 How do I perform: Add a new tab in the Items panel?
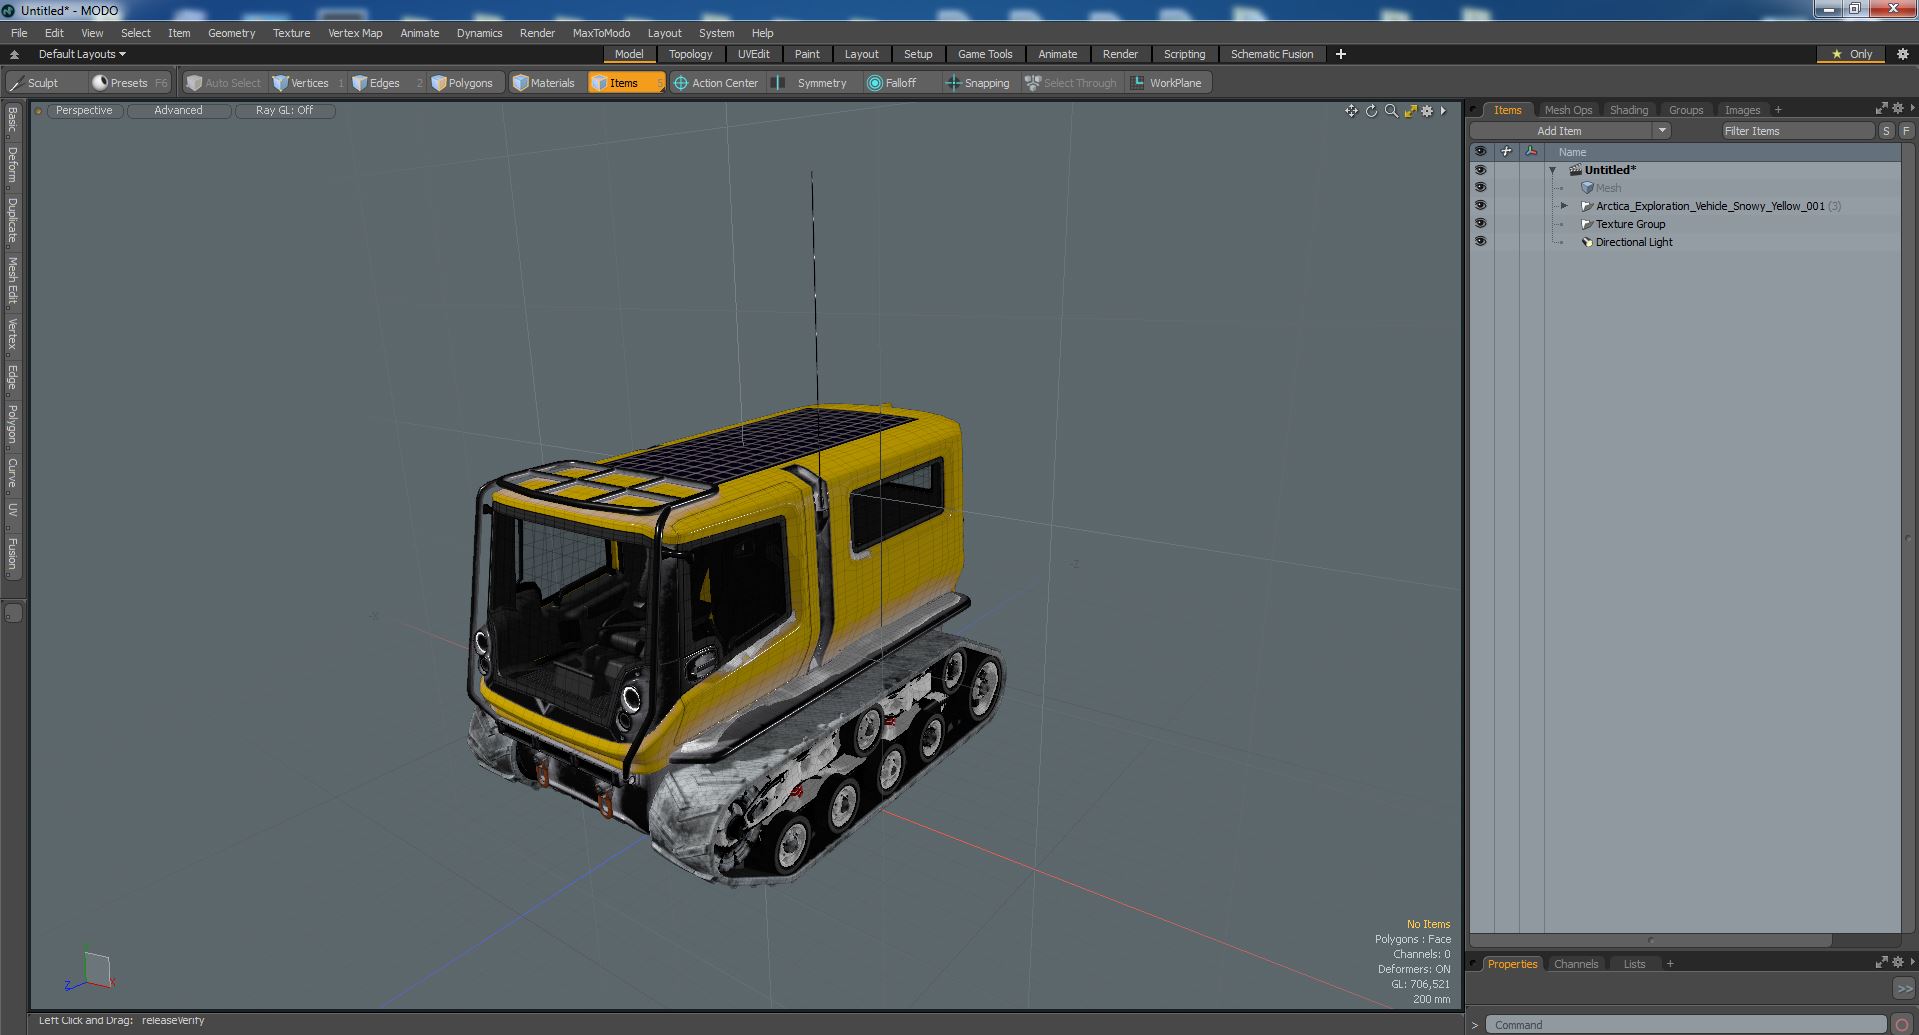click(1778, 110)
